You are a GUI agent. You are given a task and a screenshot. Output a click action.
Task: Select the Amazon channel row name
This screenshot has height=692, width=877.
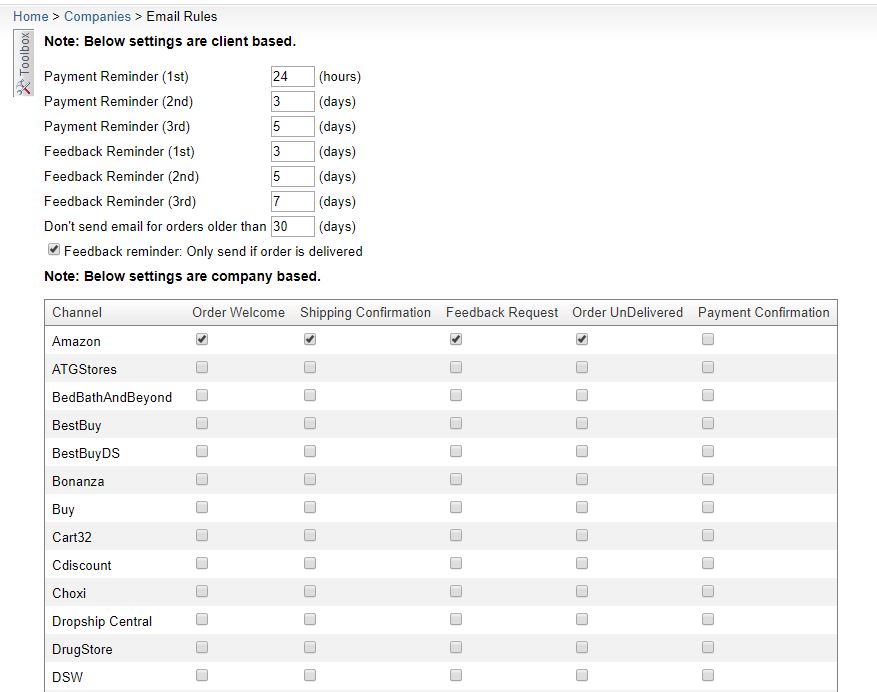point(76,341)
